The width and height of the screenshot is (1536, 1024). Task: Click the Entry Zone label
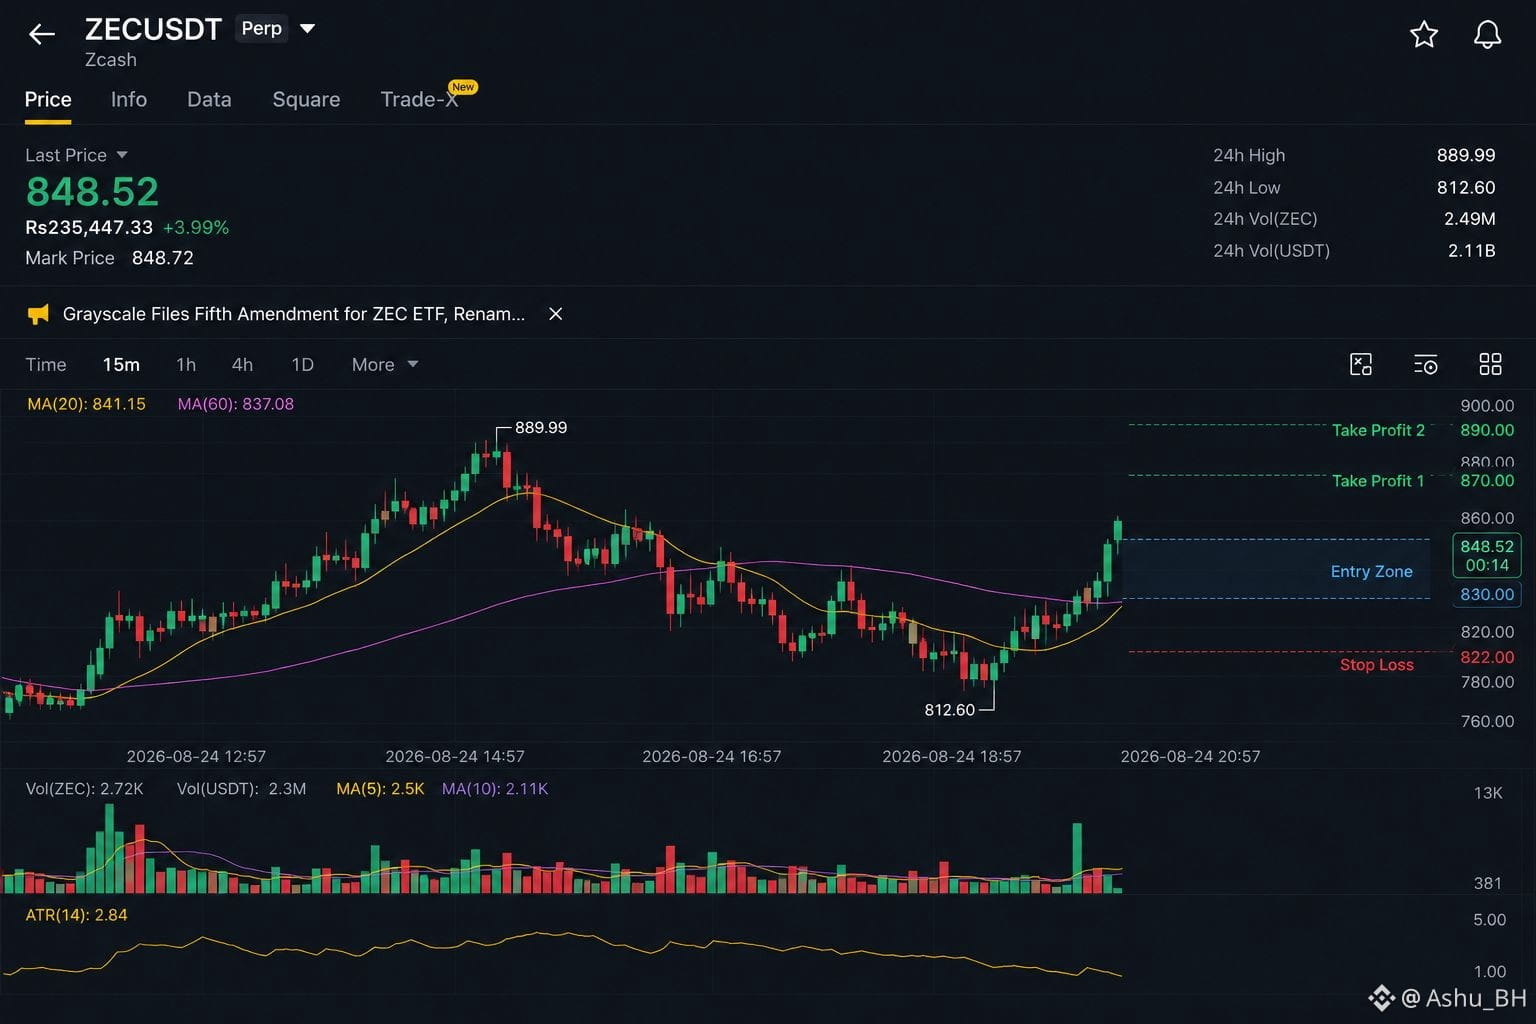point(1372,572)
